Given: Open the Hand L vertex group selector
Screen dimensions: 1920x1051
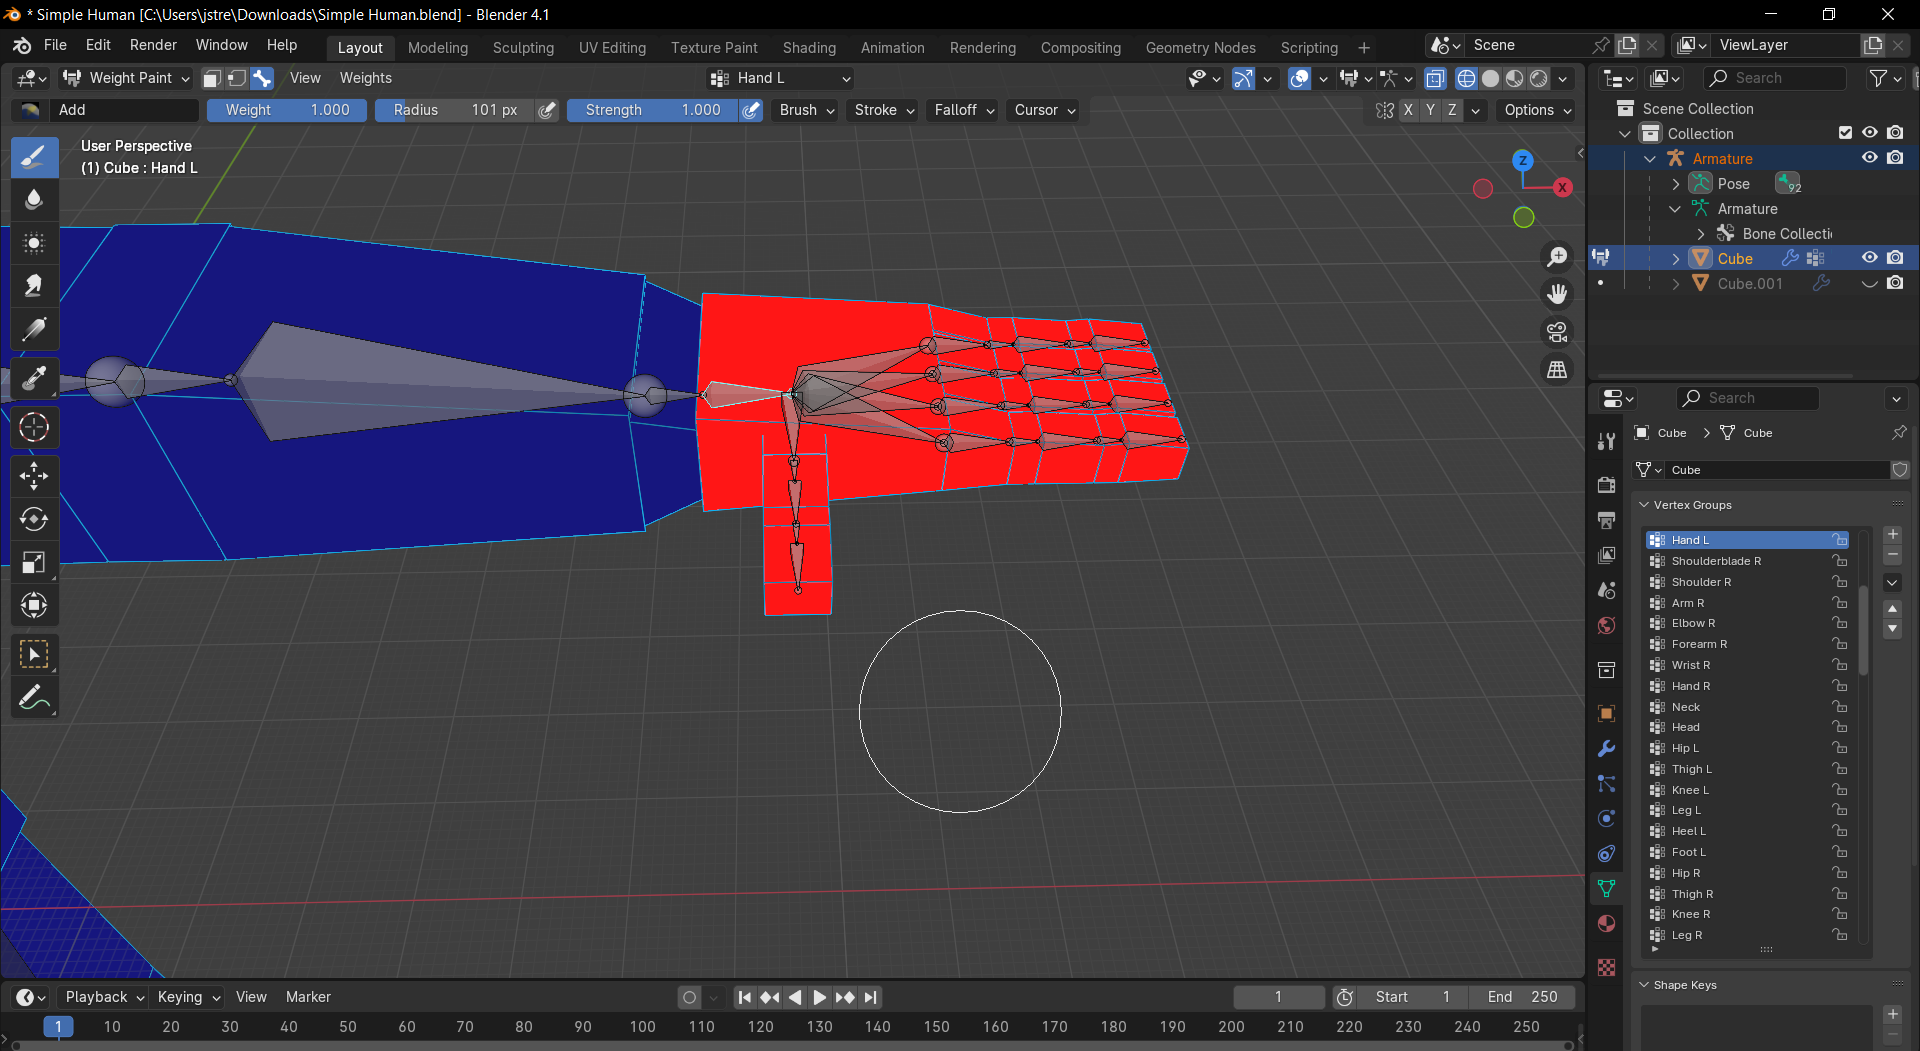Looking at the screenshot, I should point(780,78).
